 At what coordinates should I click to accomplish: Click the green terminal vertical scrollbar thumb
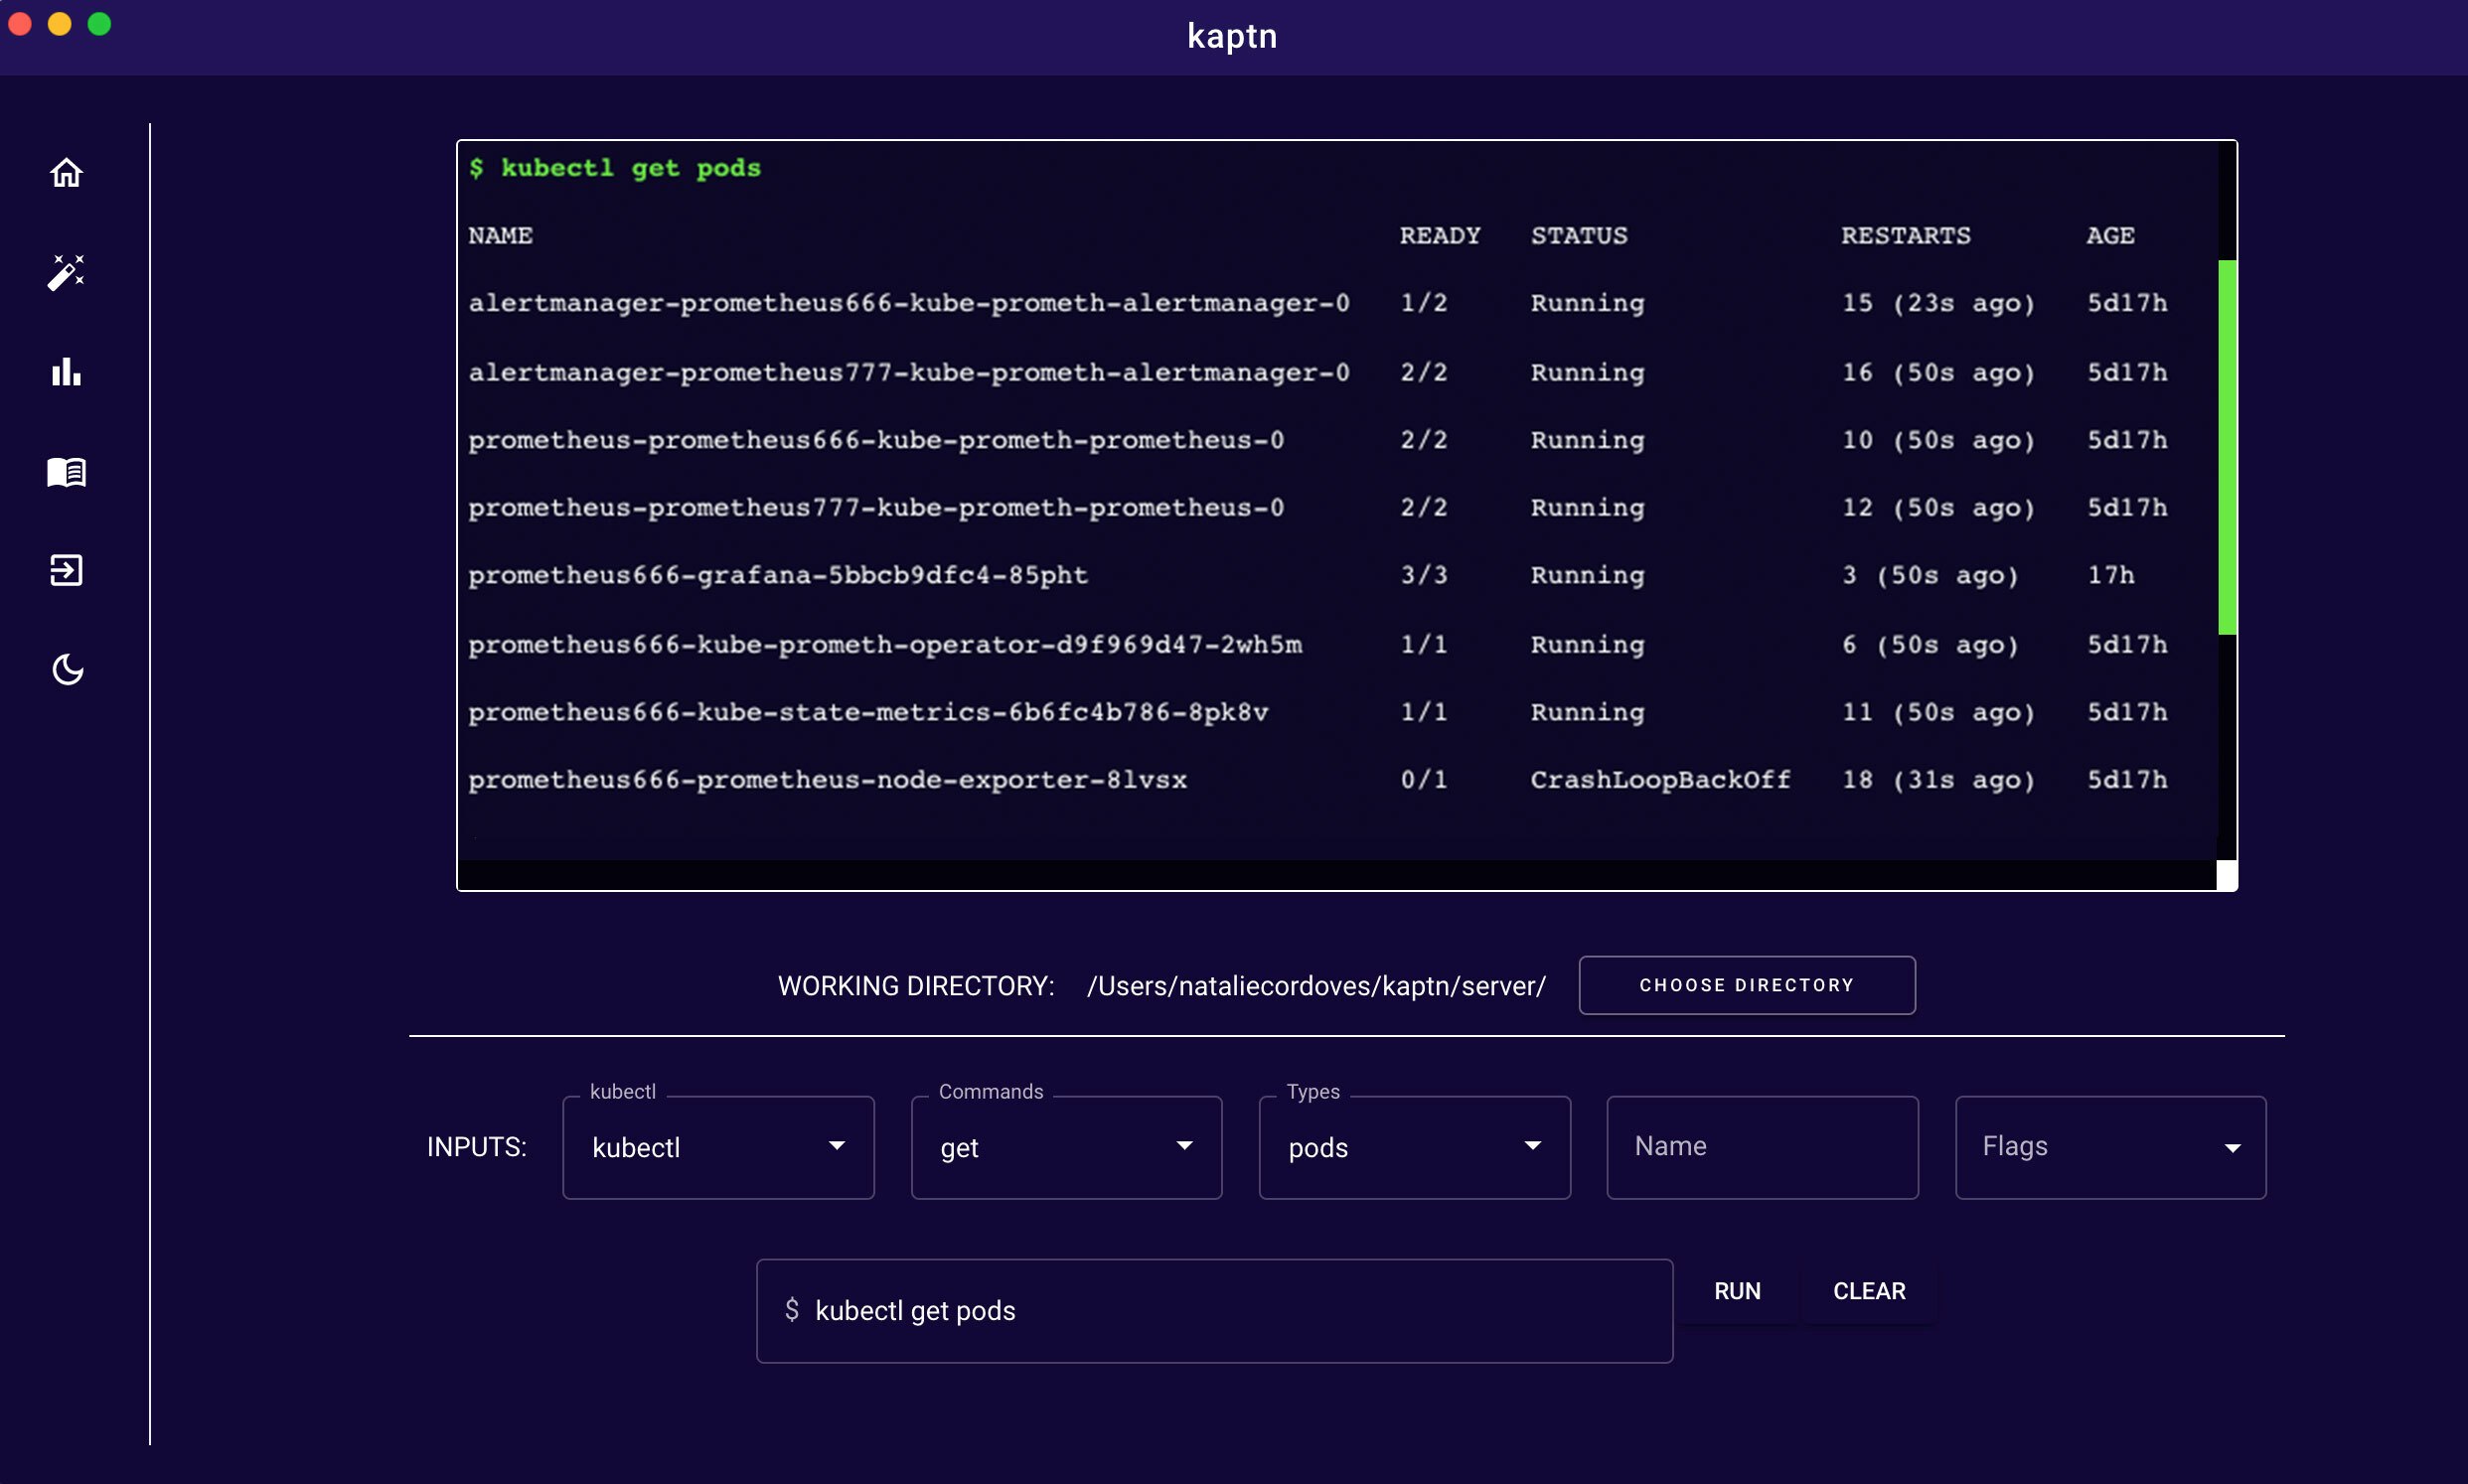[2227, 447]
